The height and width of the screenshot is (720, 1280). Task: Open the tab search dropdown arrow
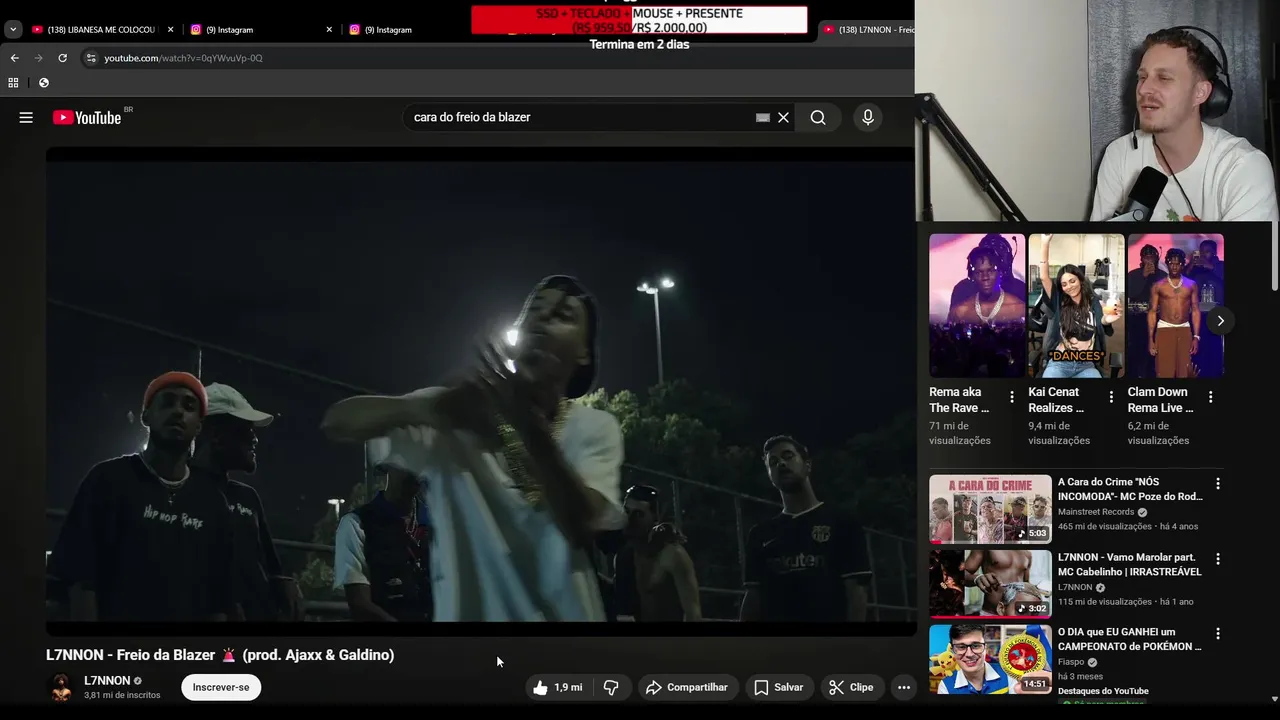click(x=13, y=29)
